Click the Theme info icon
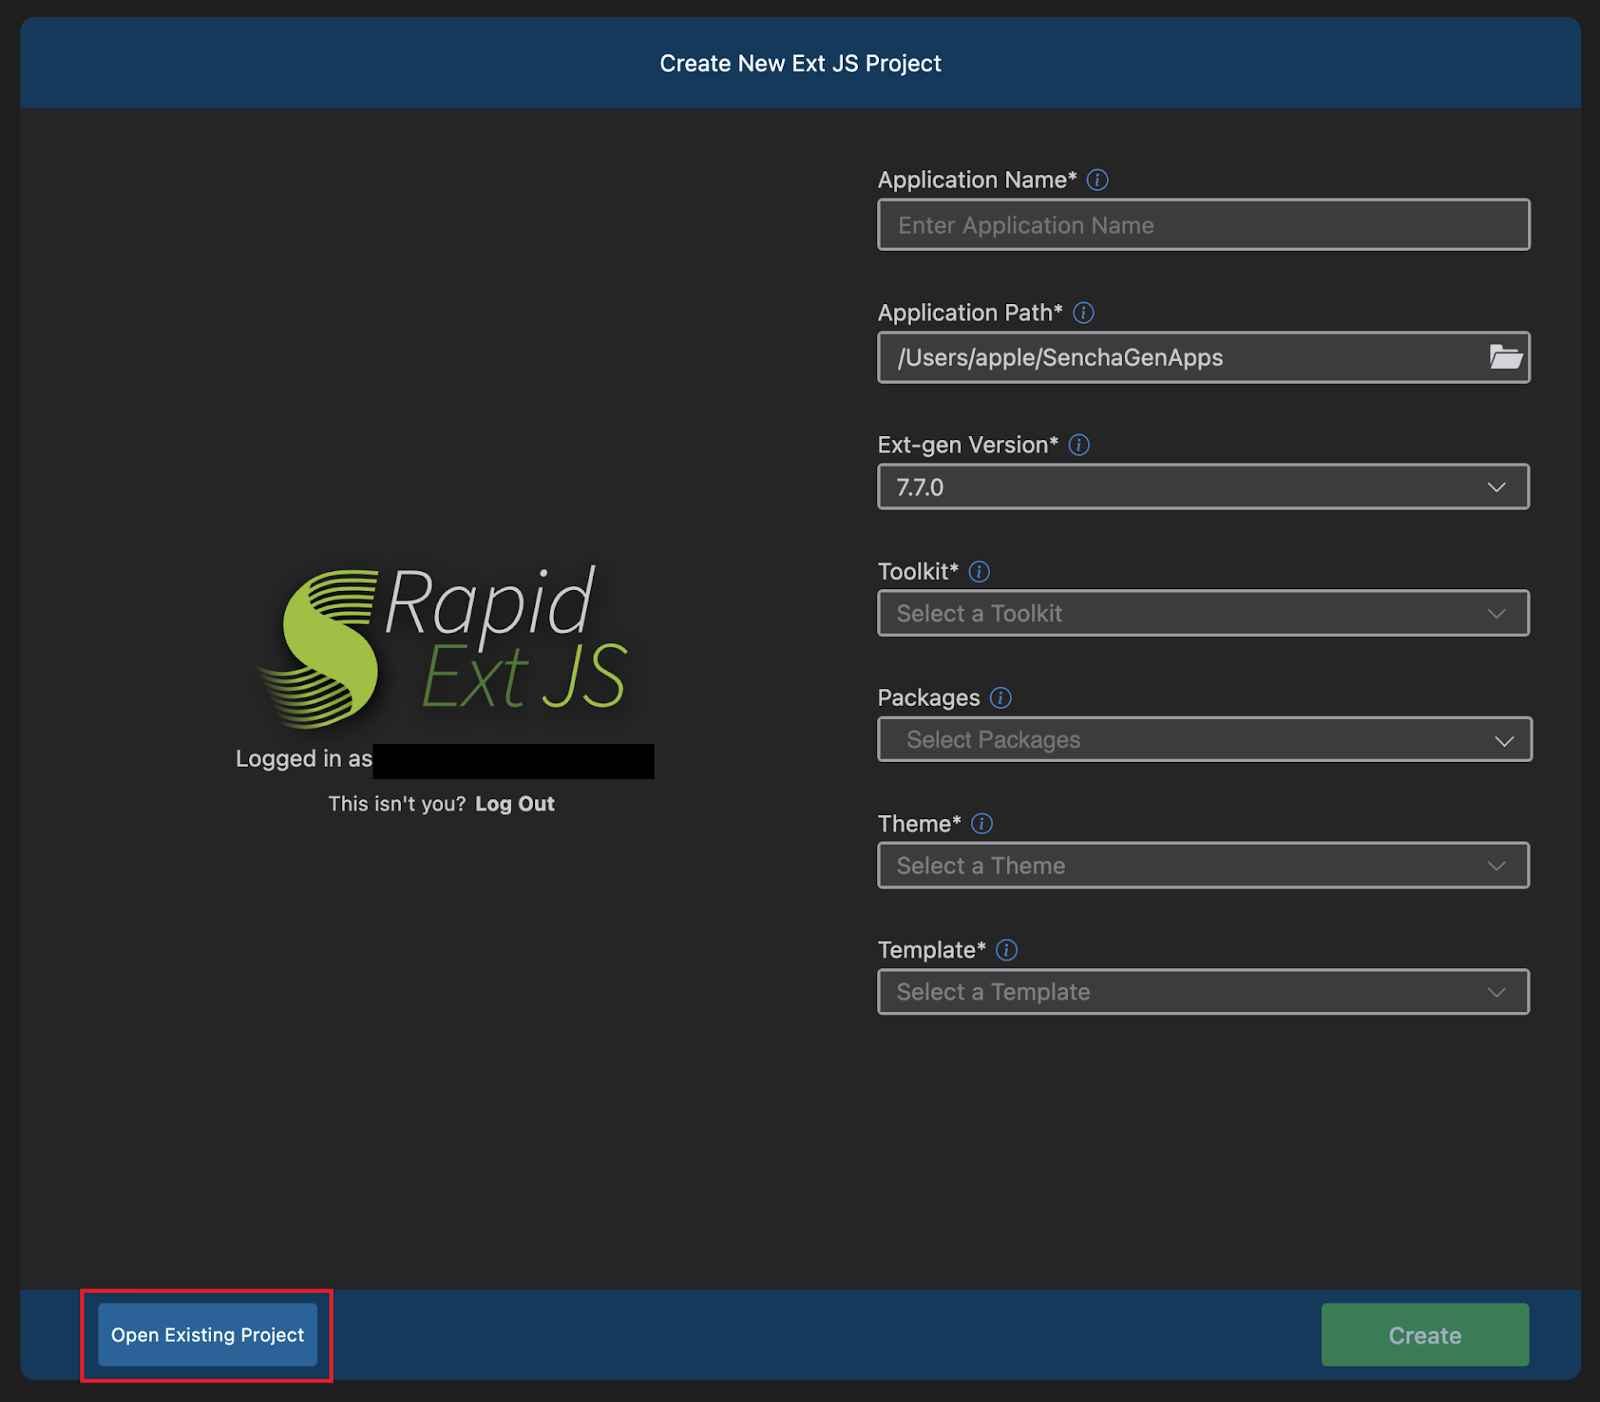Image resolution: width=1600 pixels, height=1402 pixels. coord(982,824)
